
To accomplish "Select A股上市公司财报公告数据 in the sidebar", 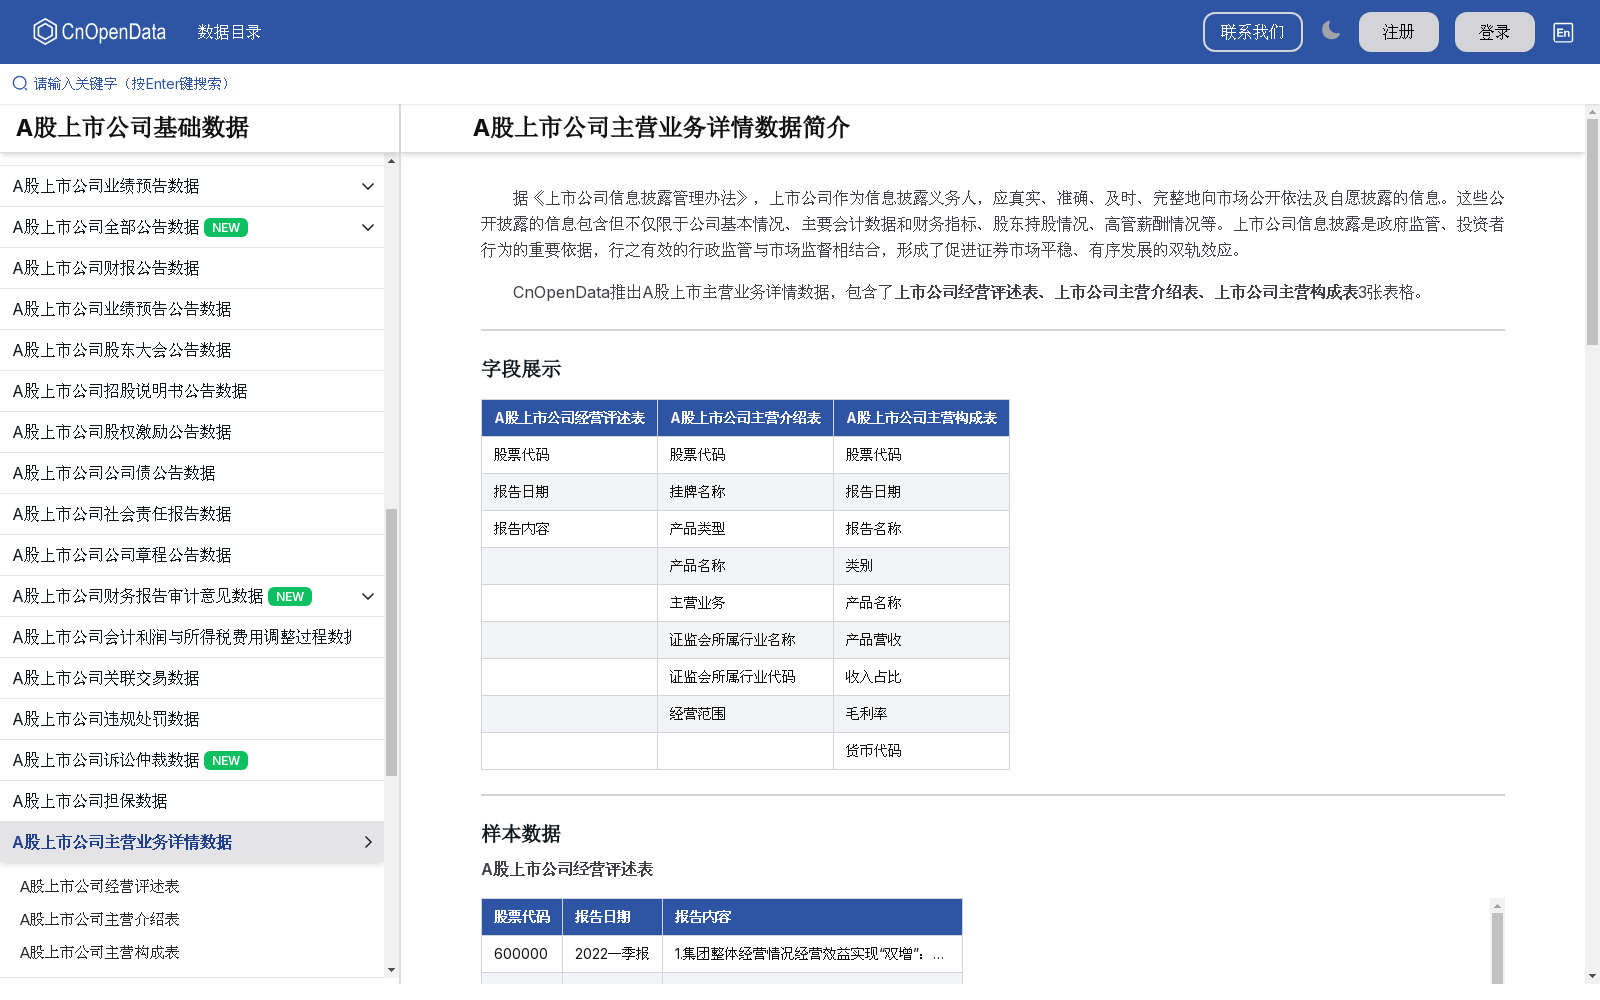I will pyautogui.click(x=105, y=268).
